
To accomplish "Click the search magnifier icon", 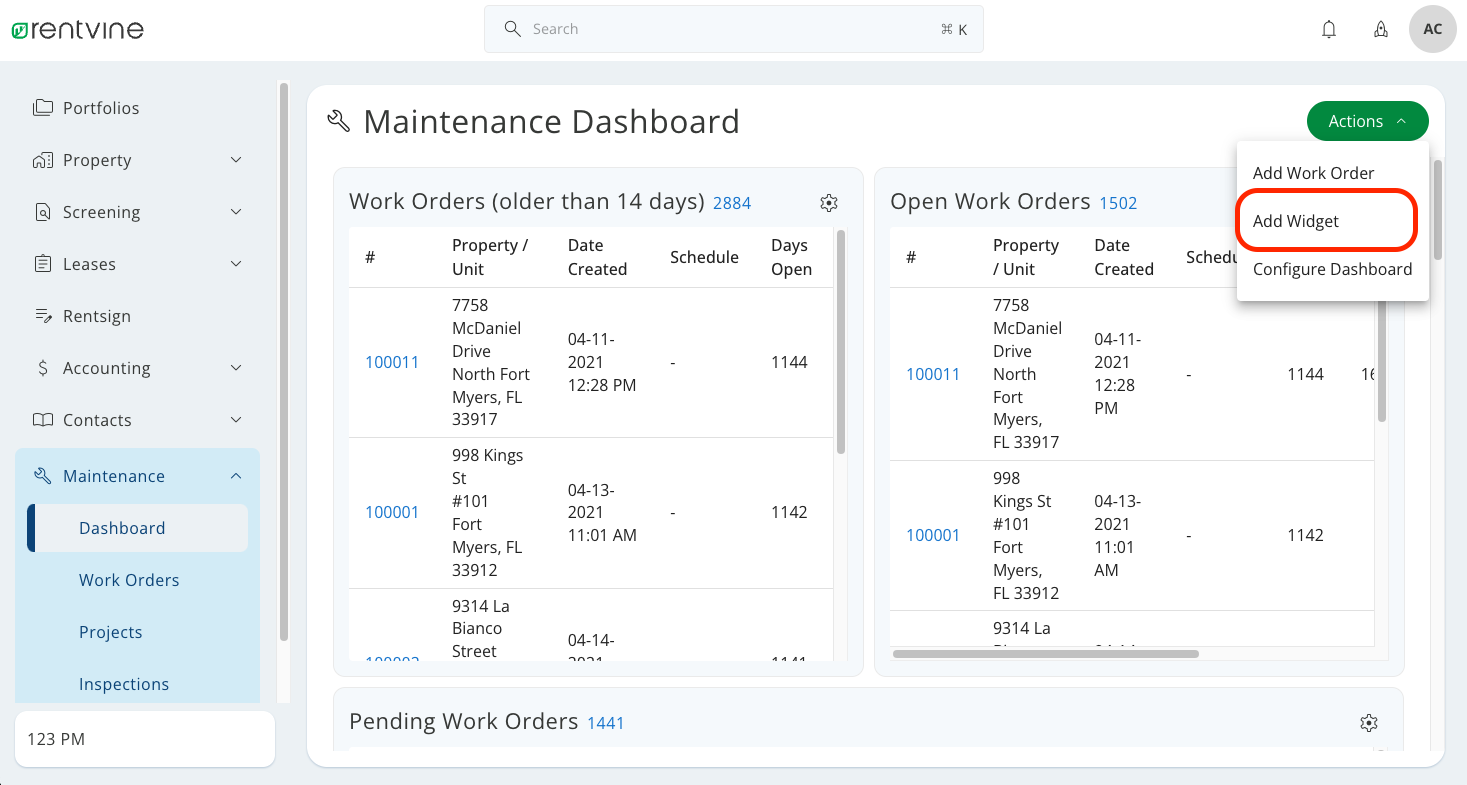I will click(512, 29).
